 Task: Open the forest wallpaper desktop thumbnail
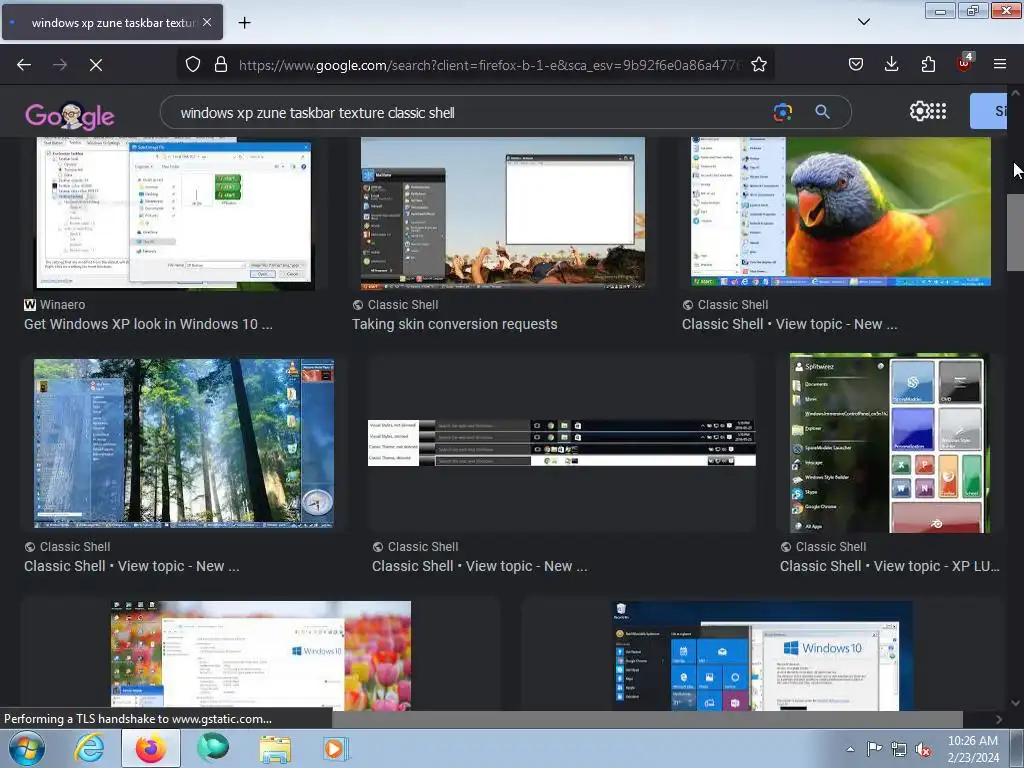[x=184, y=443]
